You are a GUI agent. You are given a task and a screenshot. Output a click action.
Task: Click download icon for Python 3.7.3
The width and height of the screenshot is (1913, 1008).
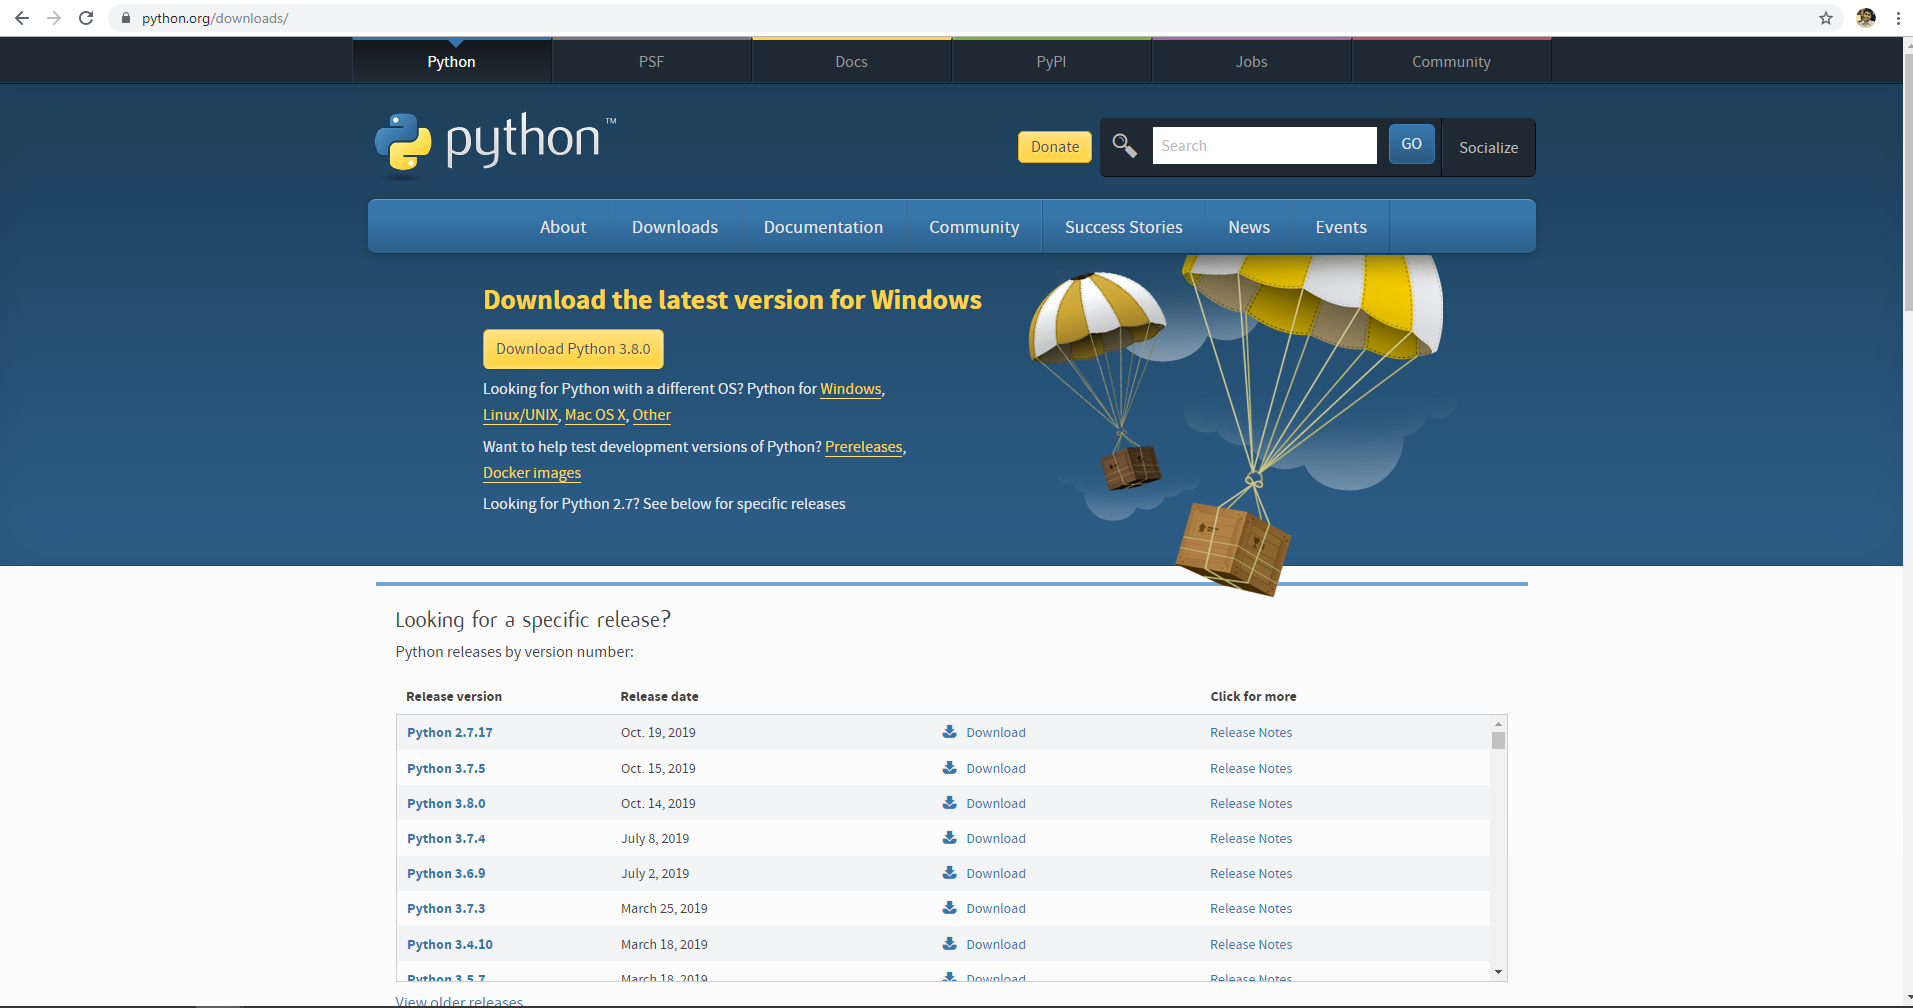950,908
